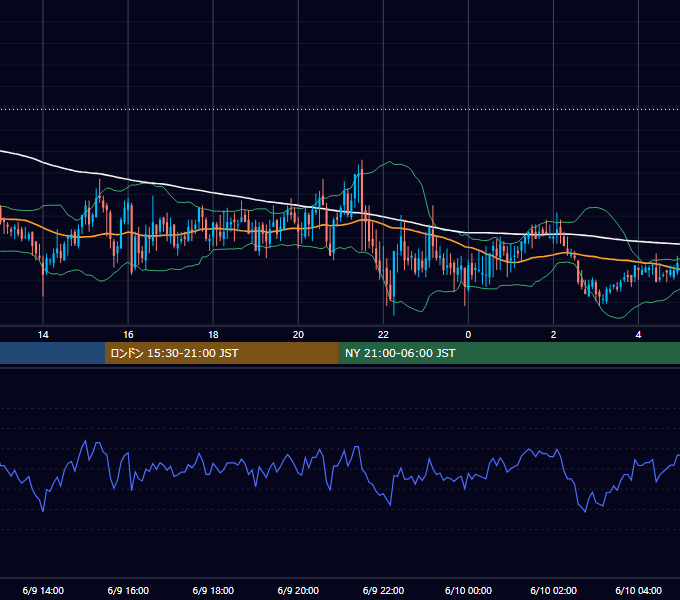The height and width of the screenshot is (600, 680).
Task: Click the 6/10 00:00 date label
Action: (x=468, y=590)
